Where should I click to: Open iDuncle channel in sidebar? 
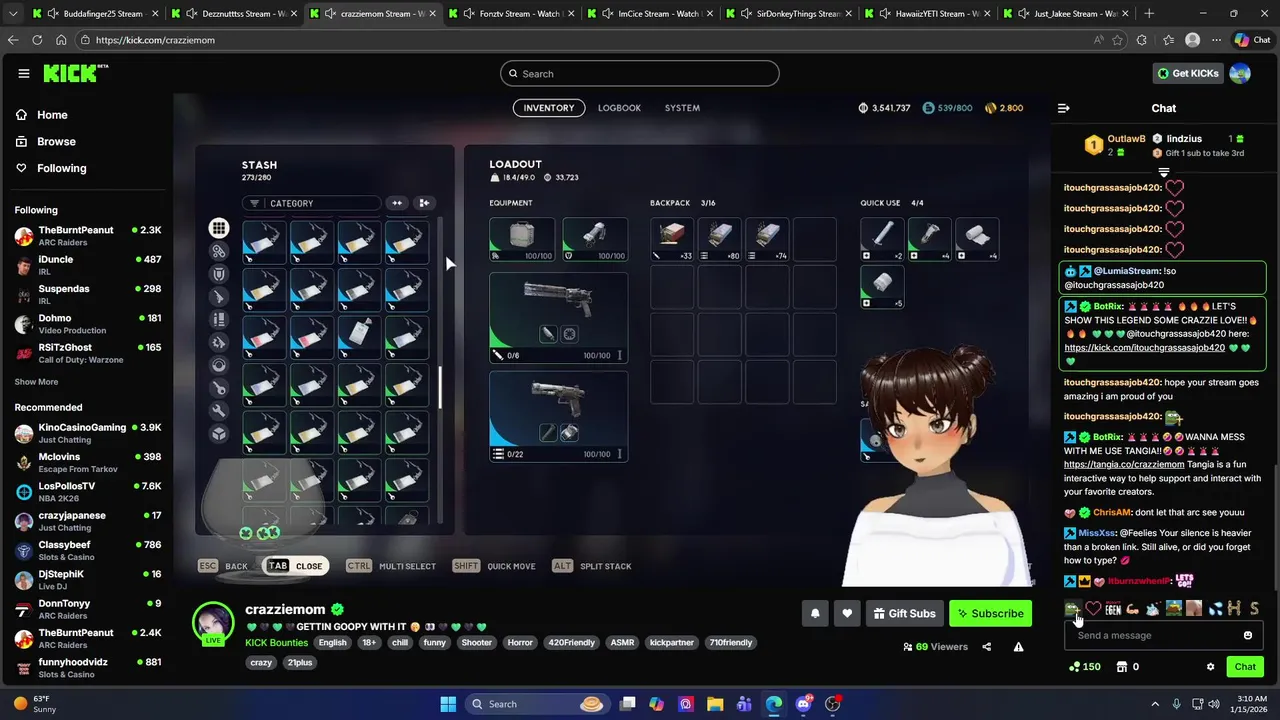88,265
